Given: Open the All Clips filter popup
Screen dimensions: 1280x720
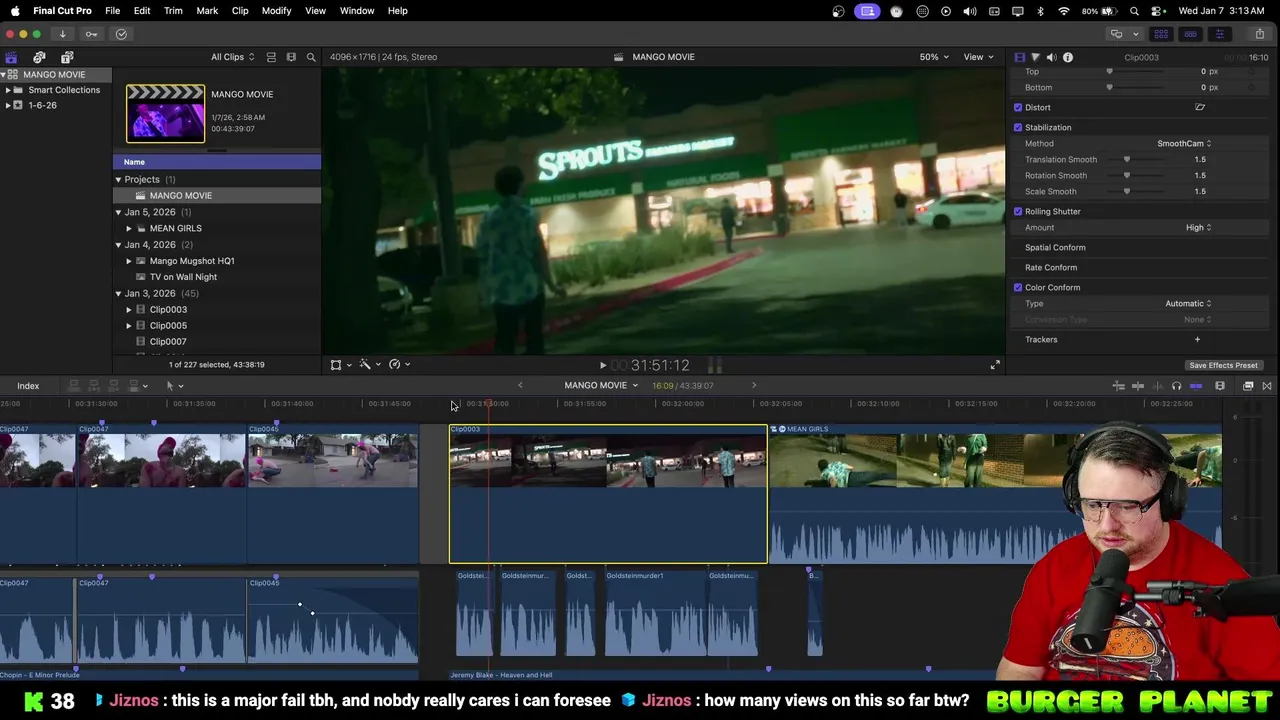Looking at the screenshot, I should click(232, 57).
